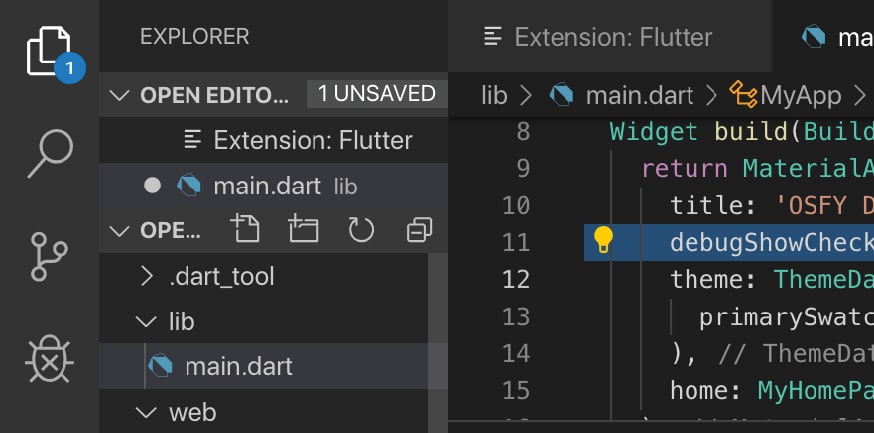Click the lightbulb code action icon

(x=603, y=240)
